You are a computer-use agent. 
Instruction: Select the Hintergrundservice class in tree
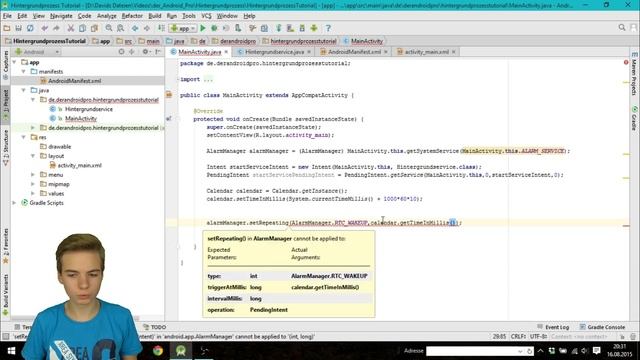[89, 109]
